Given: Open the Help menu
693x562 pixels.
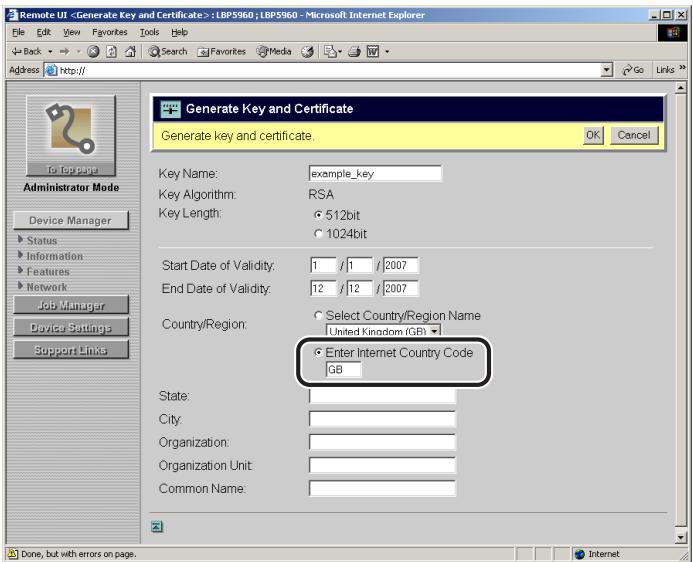Looking at the screenshot, I should coord(179,32).
